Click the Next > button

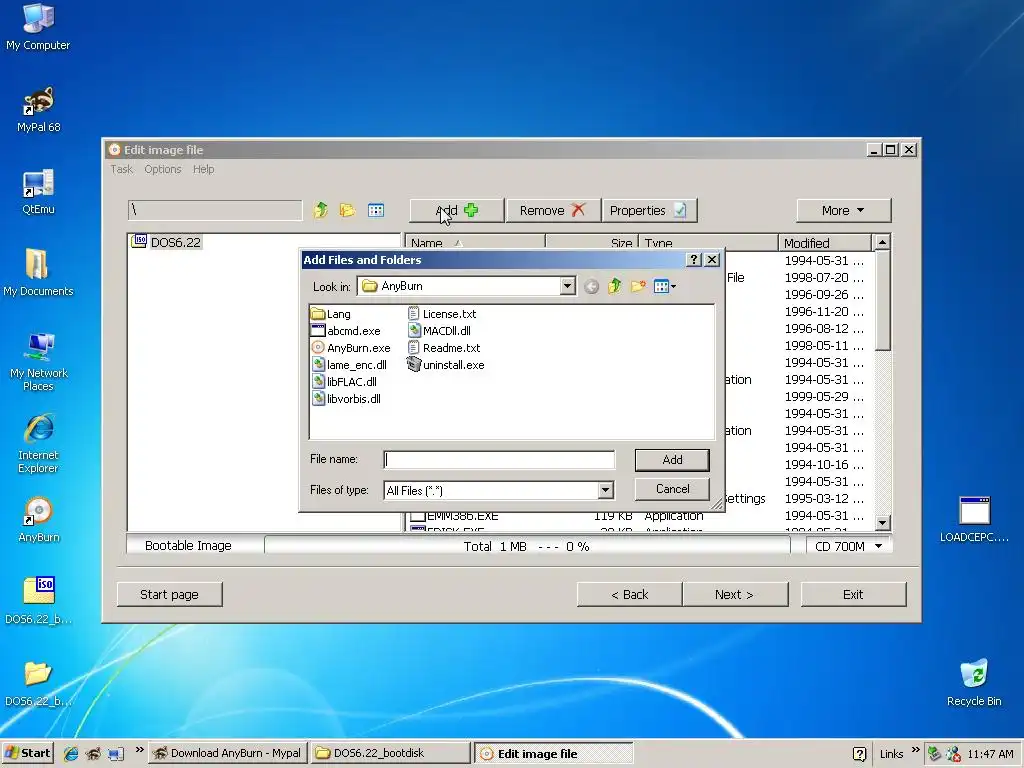point(735,594)
